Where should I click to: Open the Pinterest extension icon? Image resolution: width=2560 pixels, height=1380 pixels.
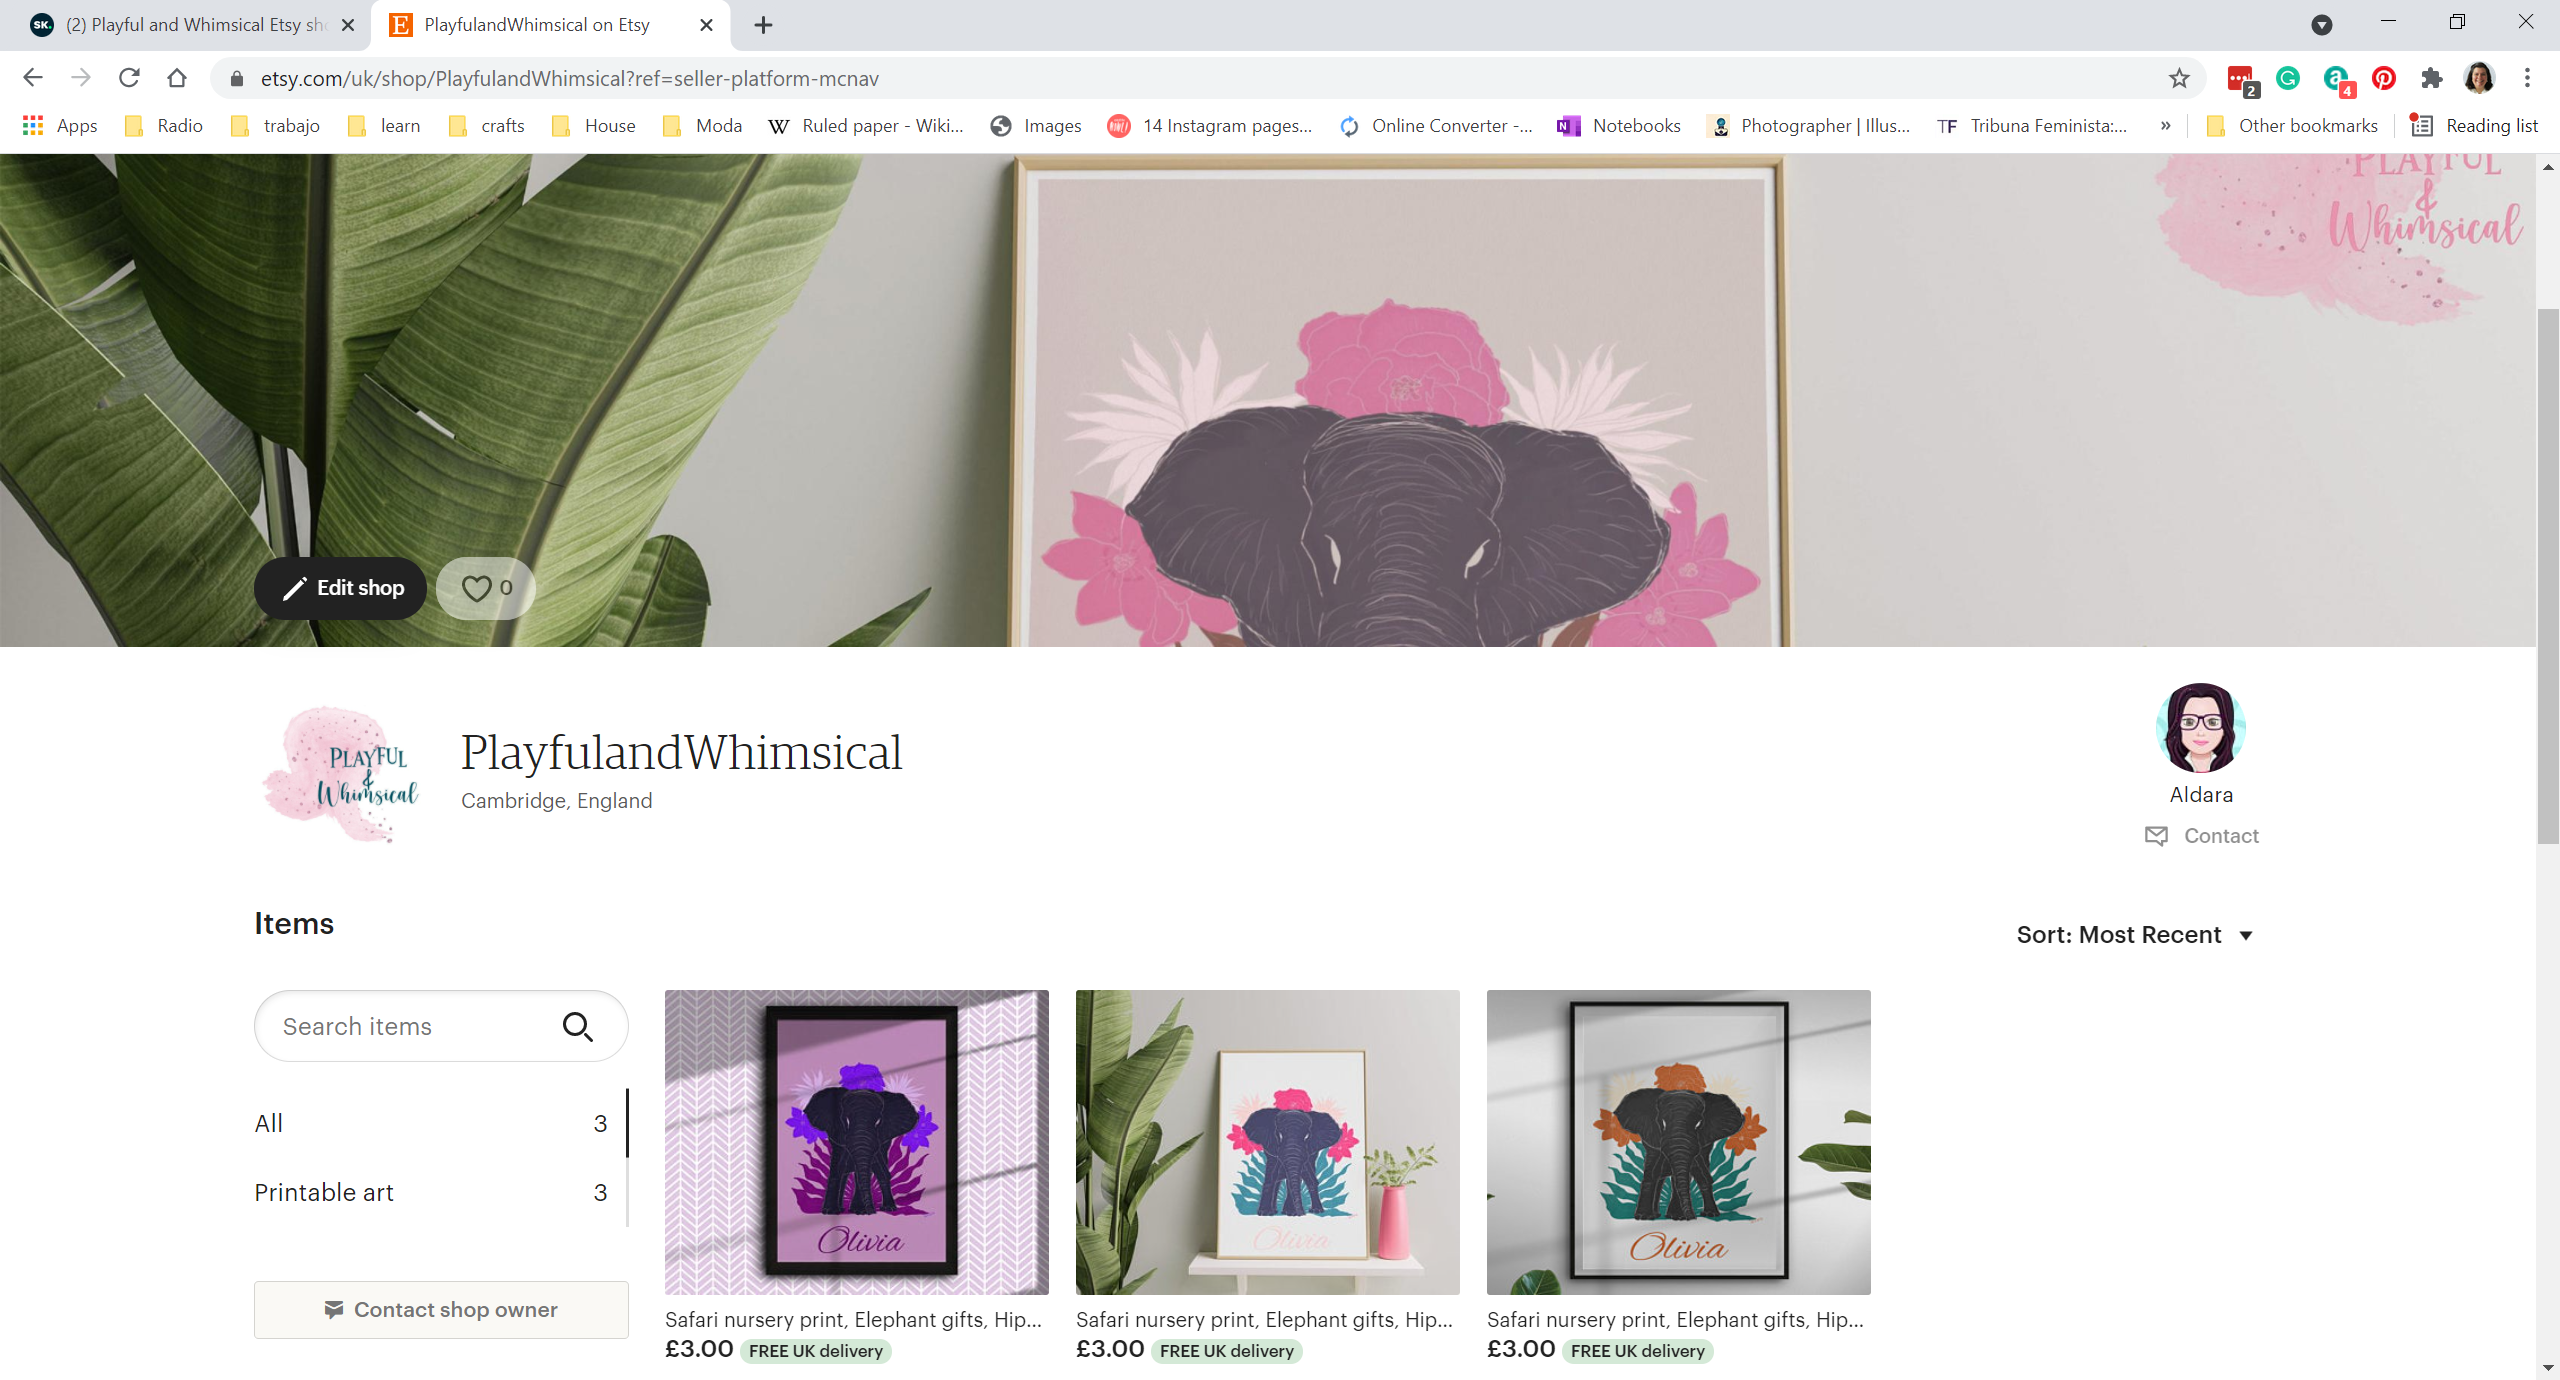coord(2384,78)
